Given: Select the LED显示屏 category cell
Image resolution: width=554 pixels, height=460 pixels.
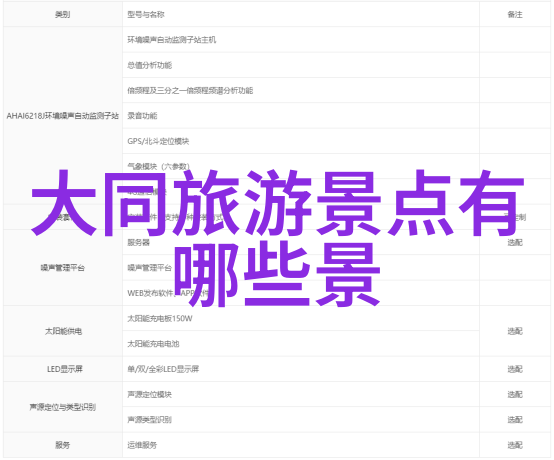Looking at the screenshot, I should tap(63, 369).
